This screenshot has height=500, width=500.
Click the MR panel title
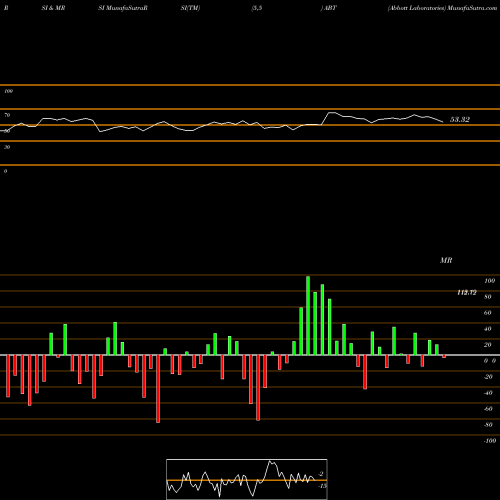click(x=446, y=260)
